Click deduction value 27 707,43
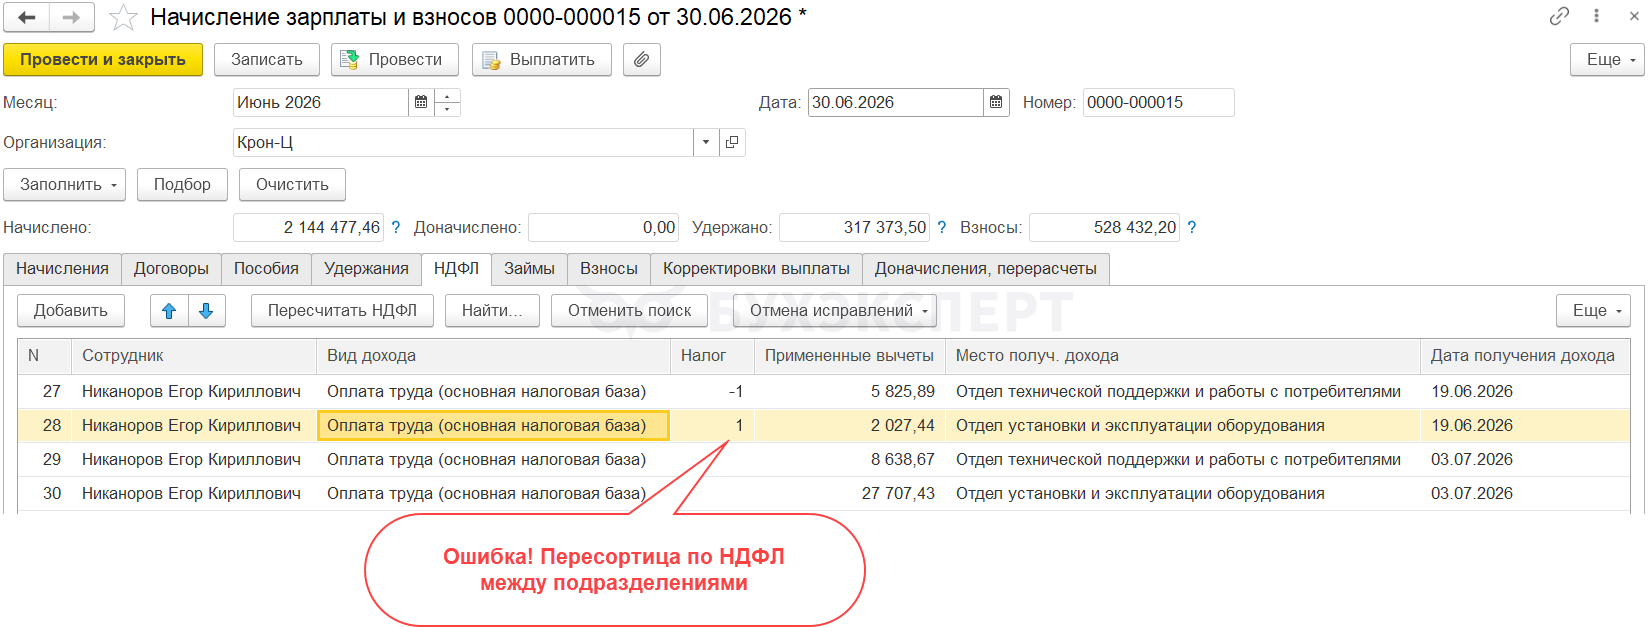This screenshot has width=1649, height=627. pos(850,494)
